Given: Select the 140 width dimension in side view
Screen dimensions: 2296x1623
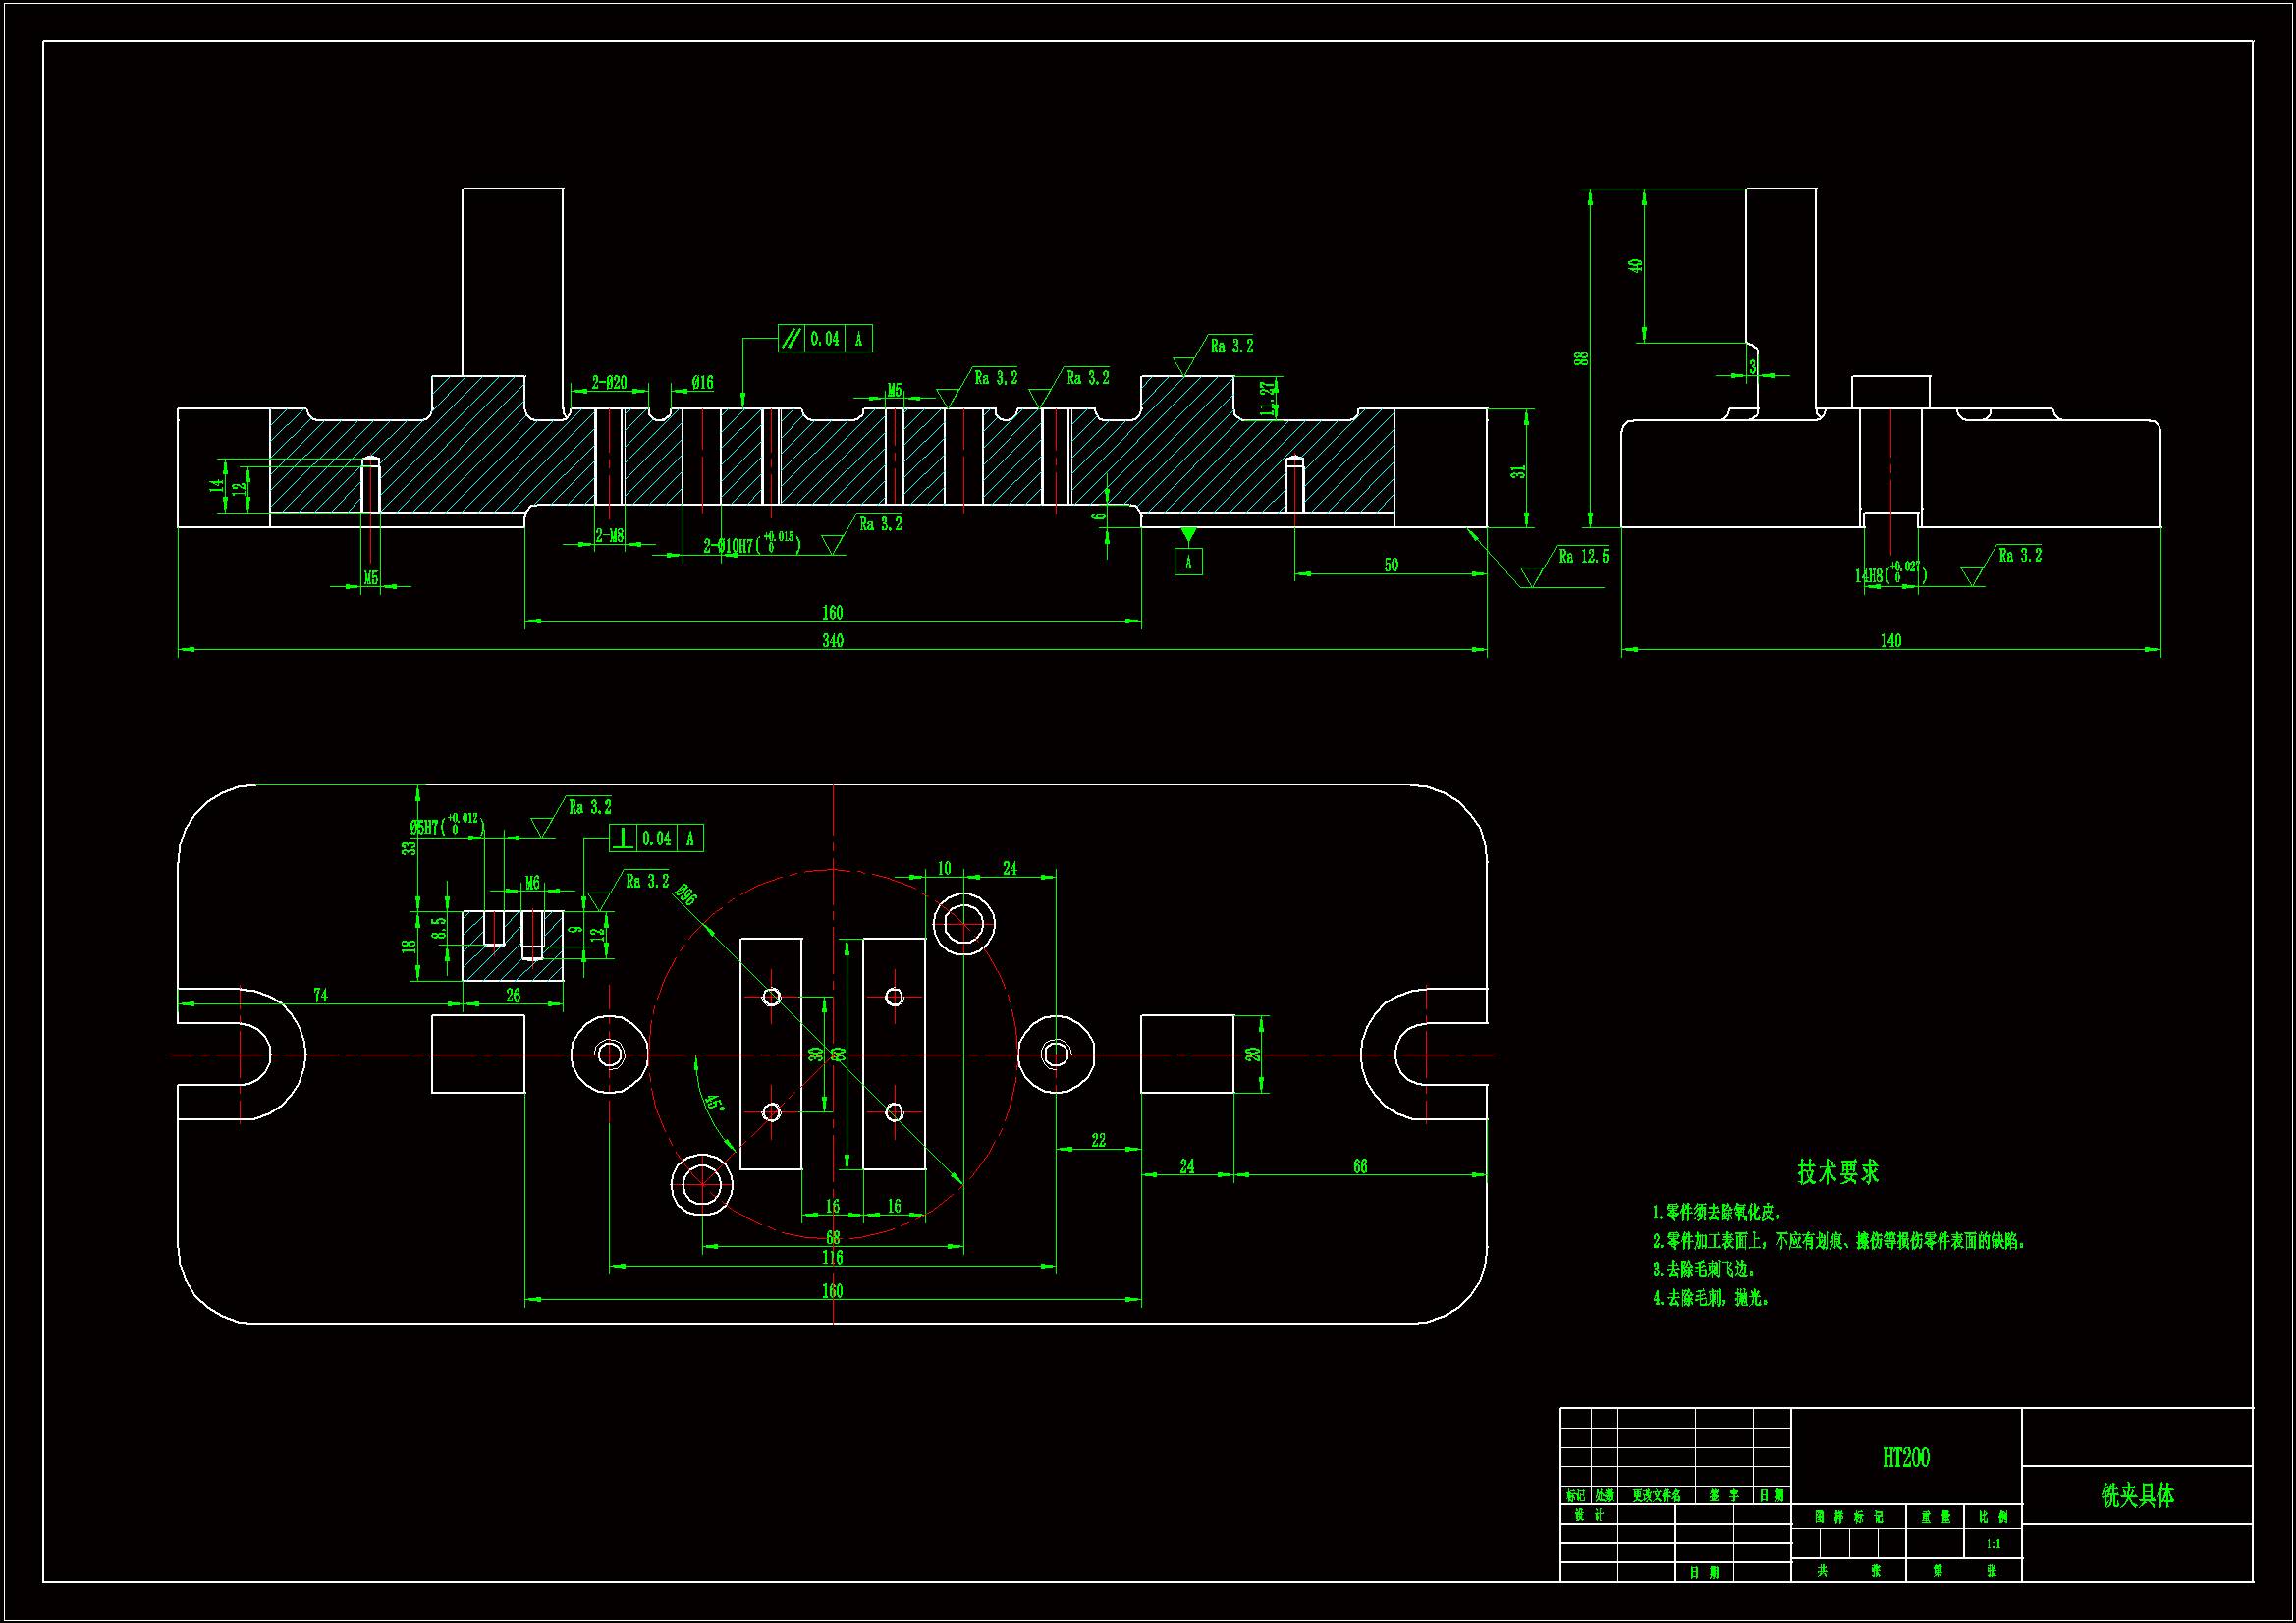Looking at the screenshot, I should [x=1890, y=641].
